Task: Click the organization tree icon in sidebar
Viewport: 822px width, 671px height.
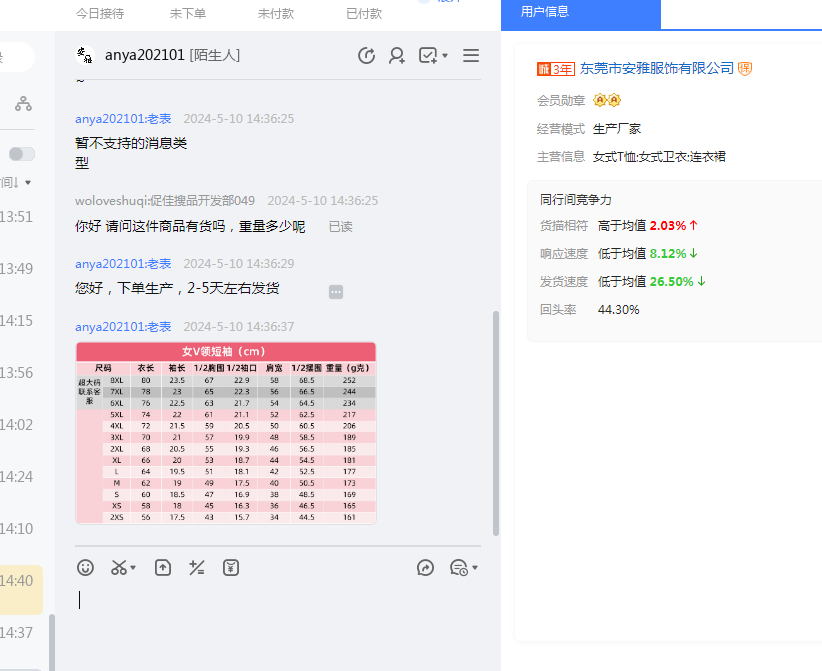Action: pos(23,104)
